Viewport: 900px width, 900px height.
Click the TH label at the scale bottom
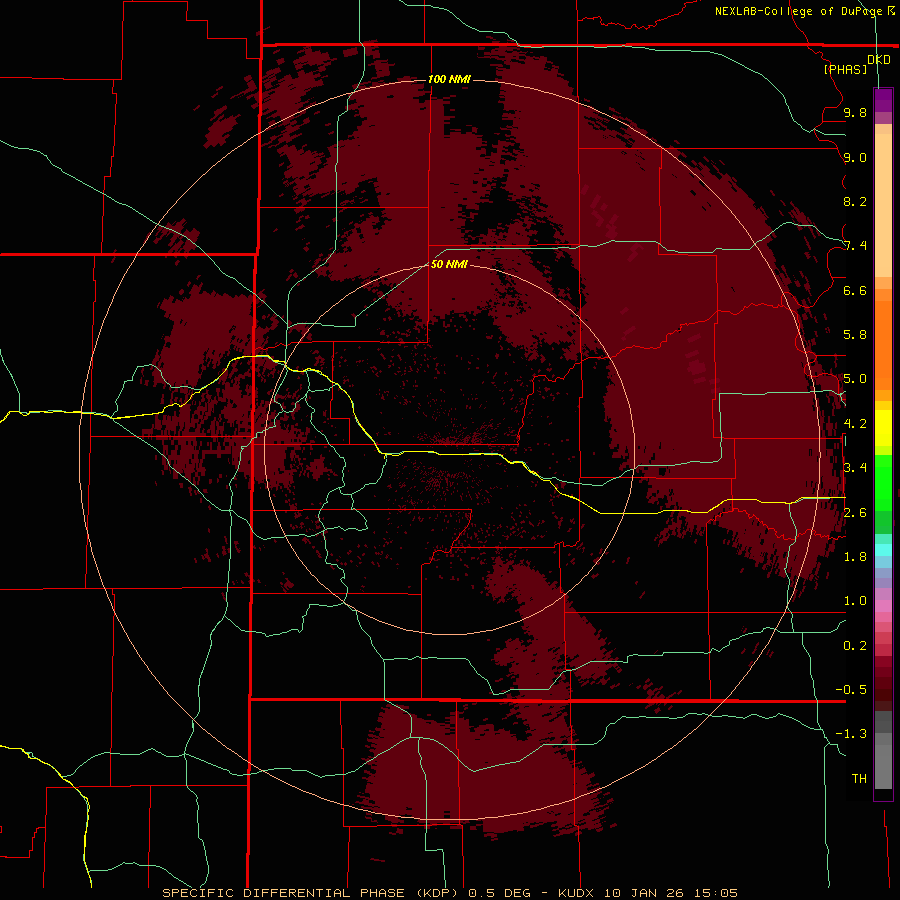pos(859,779)
